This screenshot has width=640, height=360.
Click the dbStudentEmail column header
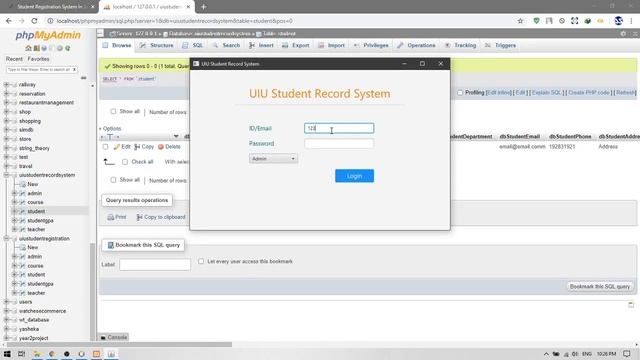pyautogui.click(x=519, y=136)
